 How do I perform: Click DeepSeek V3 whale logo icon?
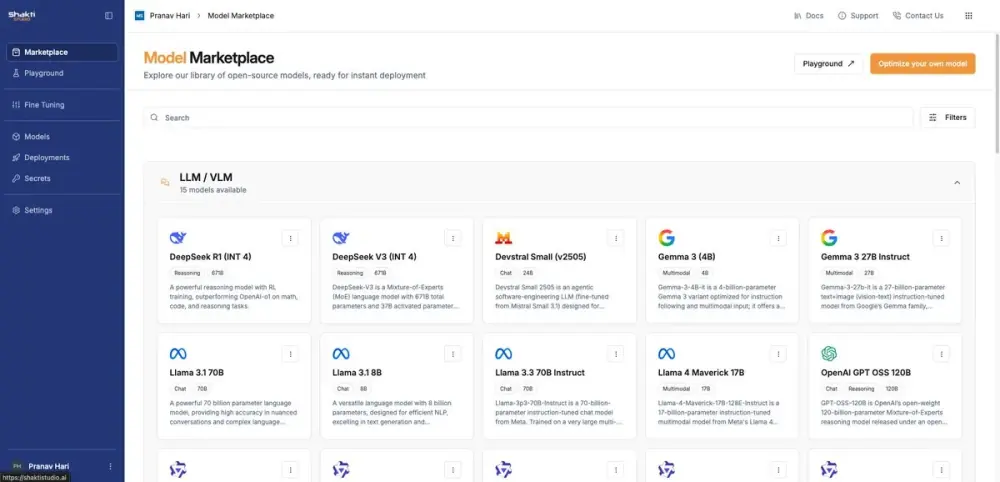pos(341,238)
